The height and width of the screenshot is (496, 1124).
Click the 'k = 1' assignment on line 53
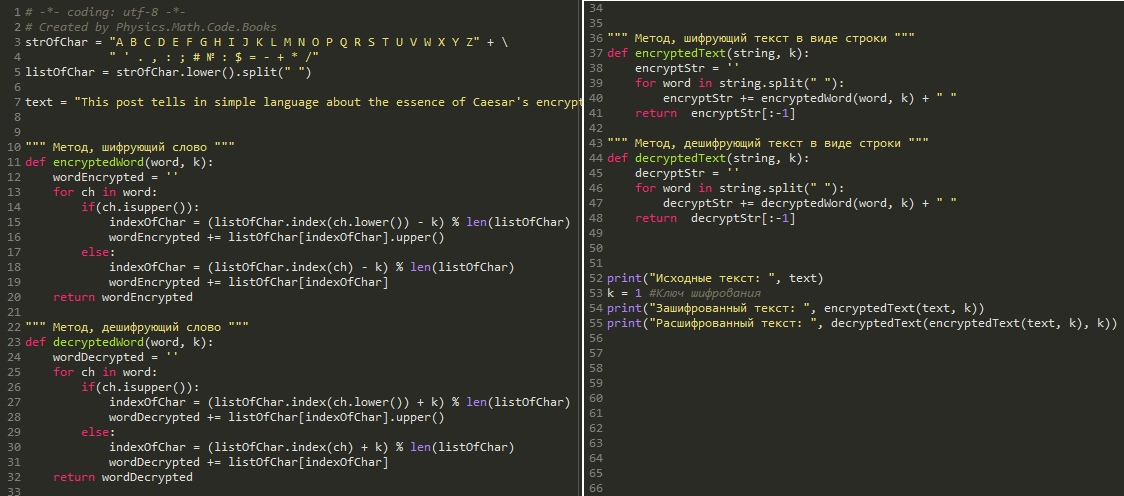(x=624, y=293)
